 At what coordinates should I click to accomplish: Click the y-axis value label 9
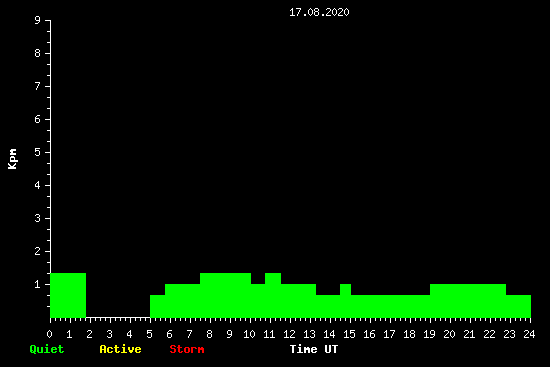(x=38, y=20)
